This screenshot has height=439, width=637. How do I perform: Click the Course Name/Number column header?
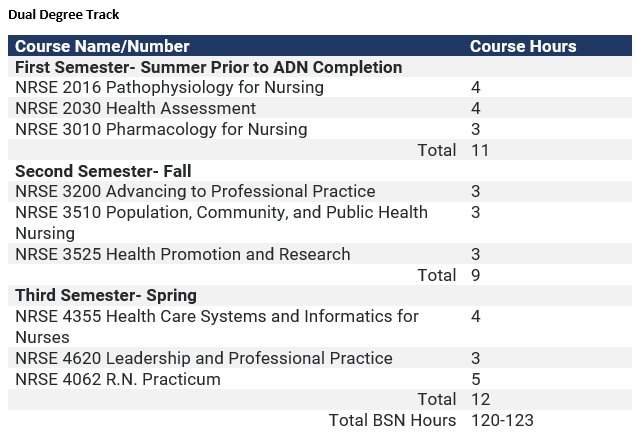pos(102,46)
